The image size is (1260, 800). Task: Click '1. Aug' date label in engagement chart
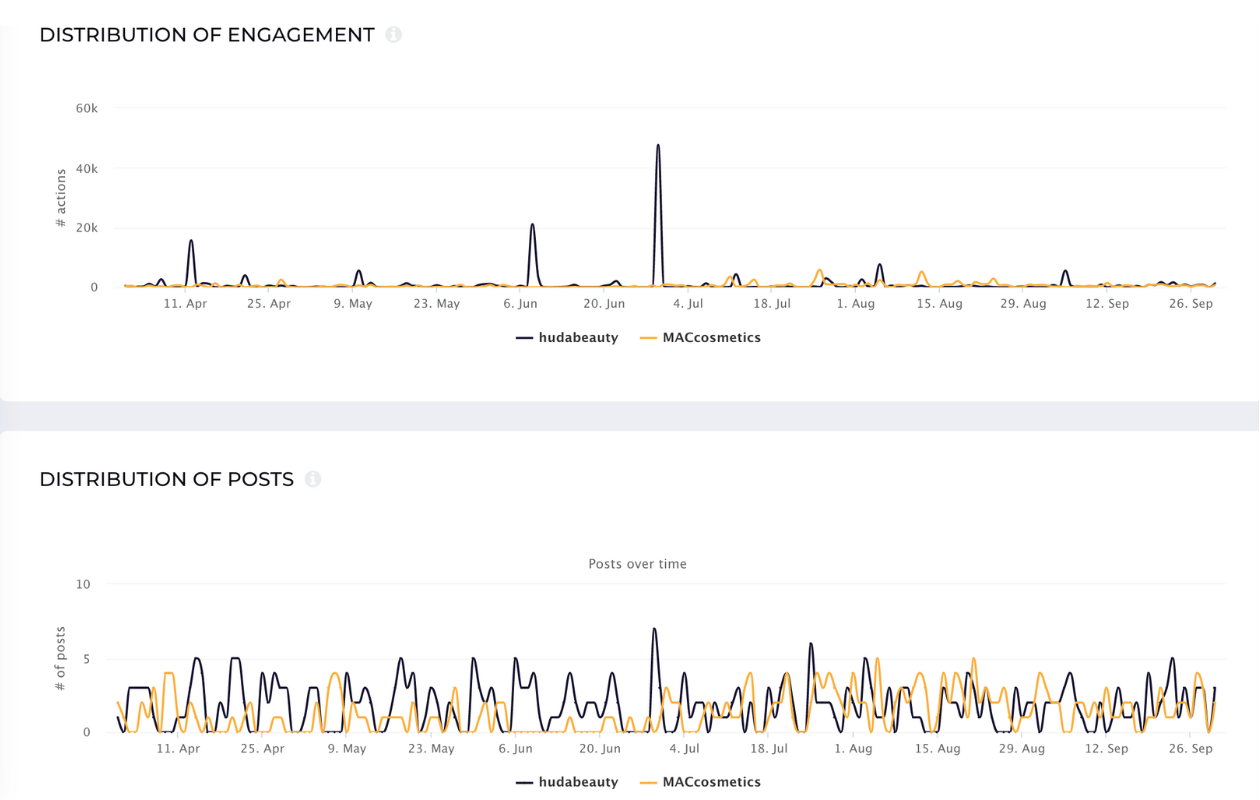point(856,304)
